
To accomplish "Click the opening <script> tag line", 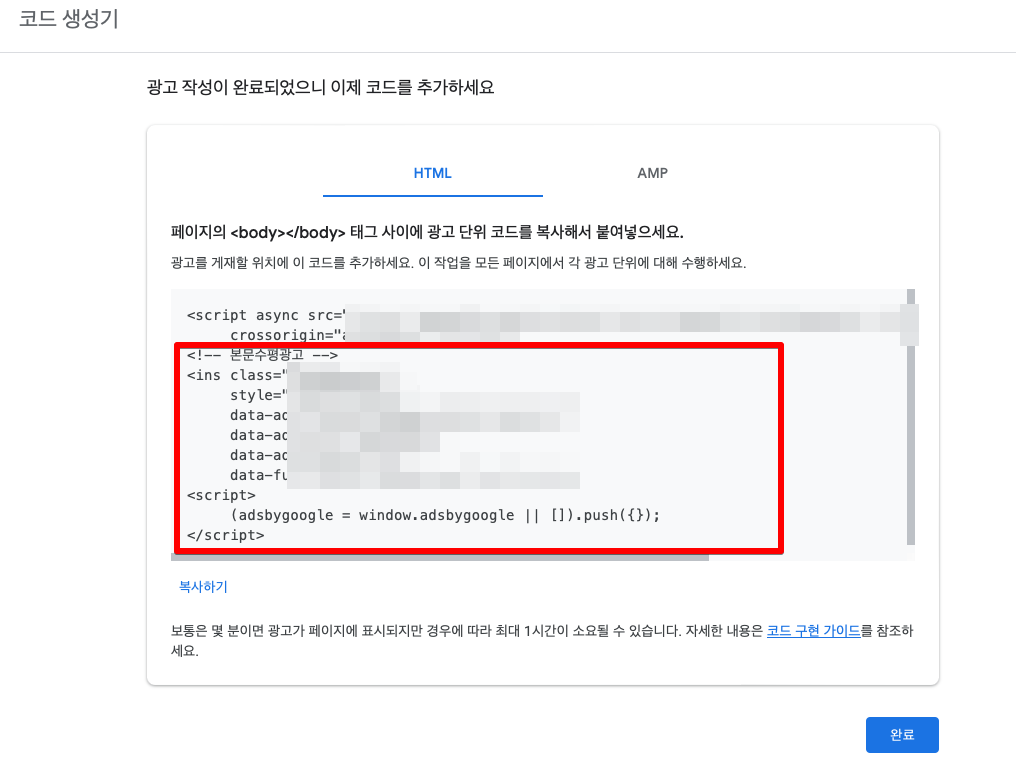I will click(x=221, y=495).
